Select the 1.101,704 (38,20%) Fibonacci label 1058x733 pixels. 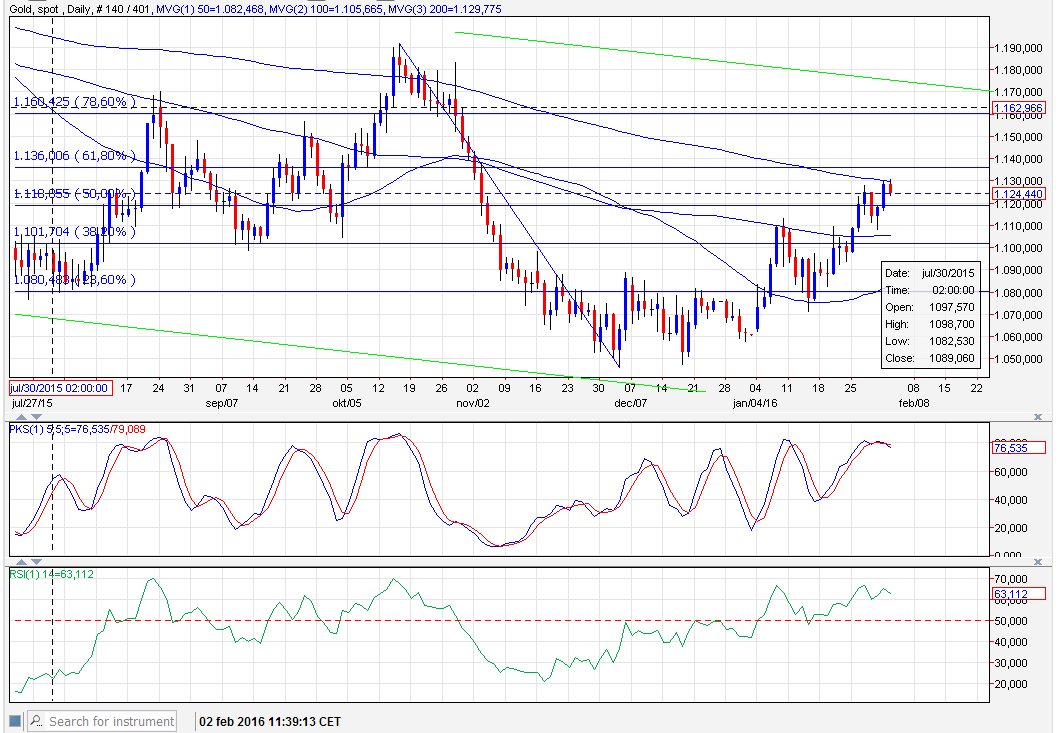point(74,232)
